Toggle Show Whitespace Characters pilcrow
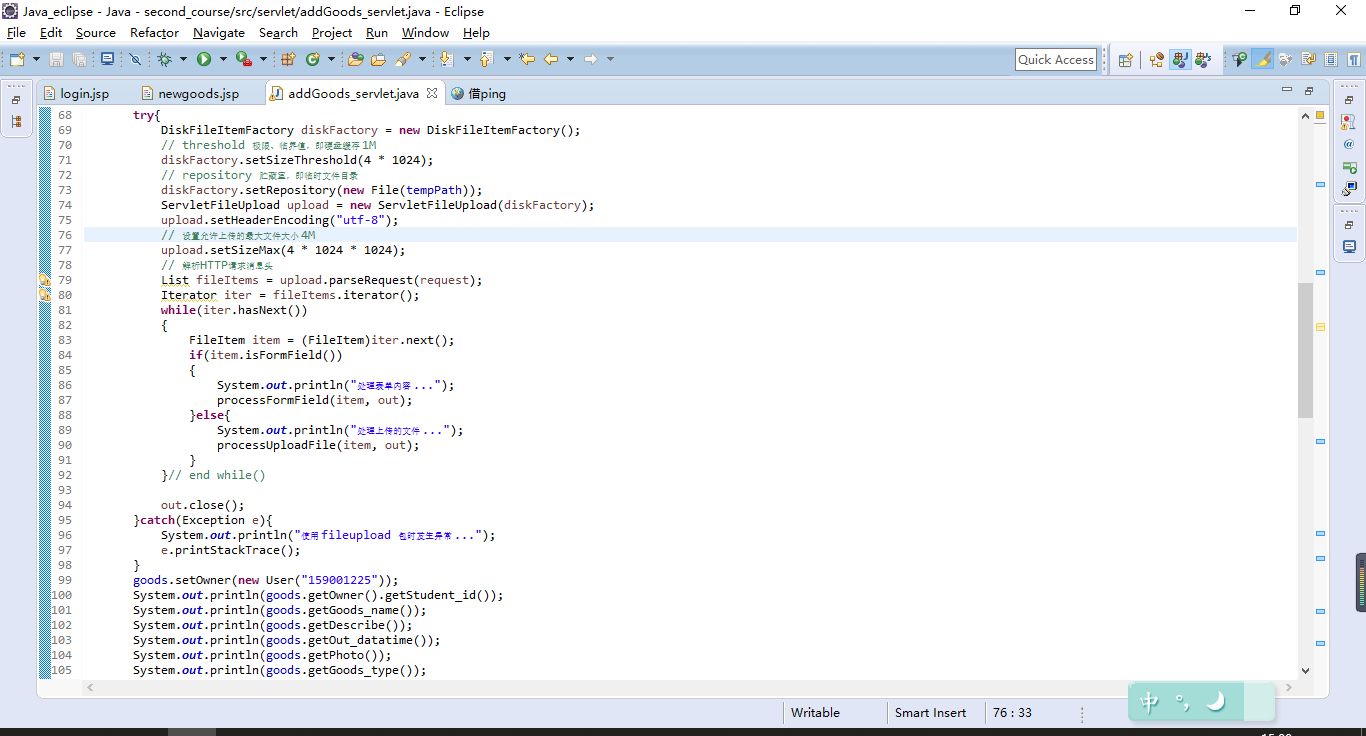The height and width of the screenshot is (736, 1366). pyautogui.click(x=1354, y=60)
